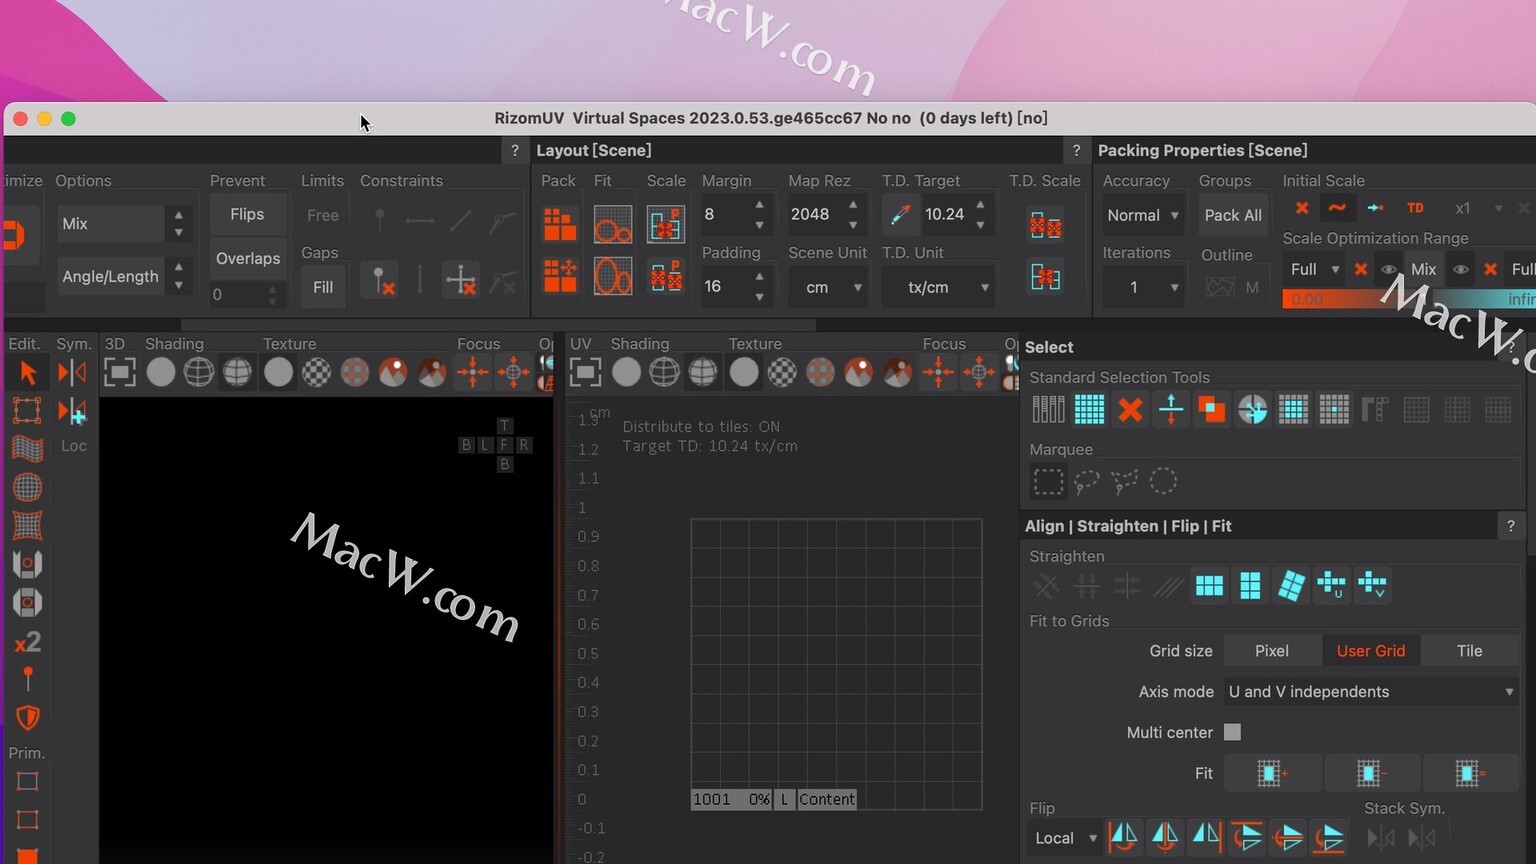This screenshot has height=864, width=1536.
Task: Open the Accuracy Normal dropdown
Action: 1142,215
